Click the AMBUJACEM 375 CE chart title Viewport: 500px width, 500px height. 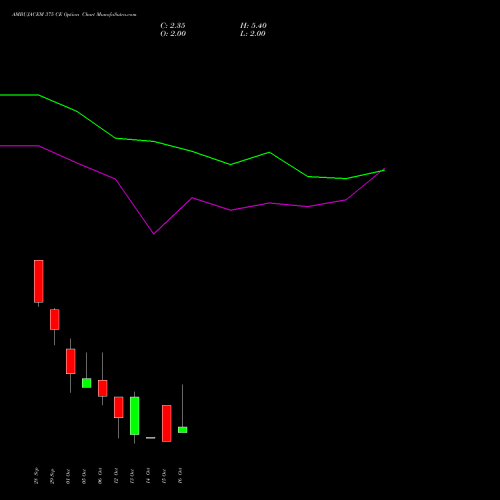[74, 15]
